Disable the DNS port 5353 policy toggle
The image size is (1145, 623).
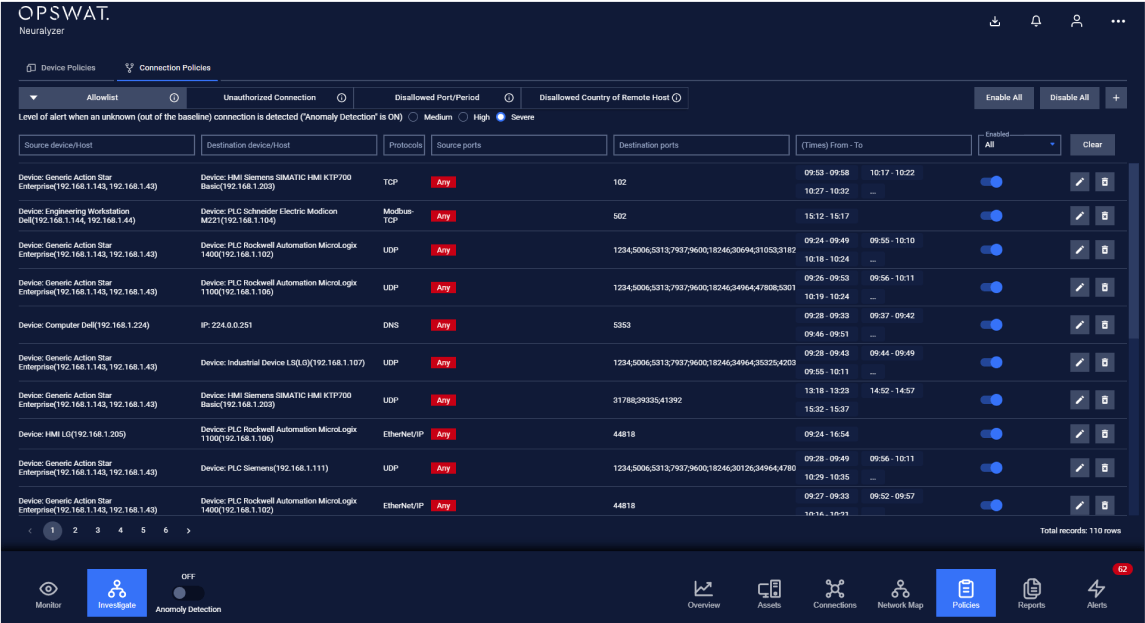(992, 325)
